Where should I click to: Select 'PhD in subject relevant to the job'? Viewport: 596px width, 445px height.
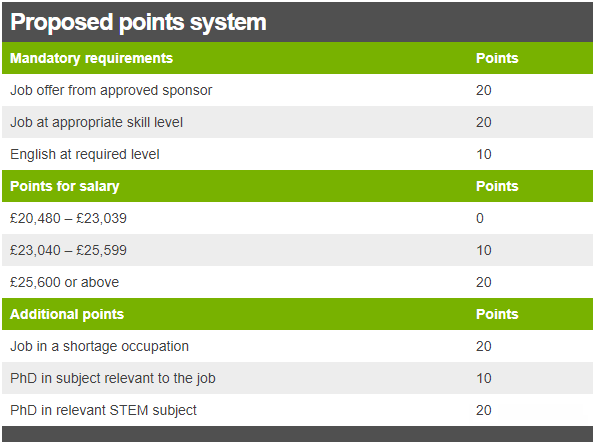113,378
